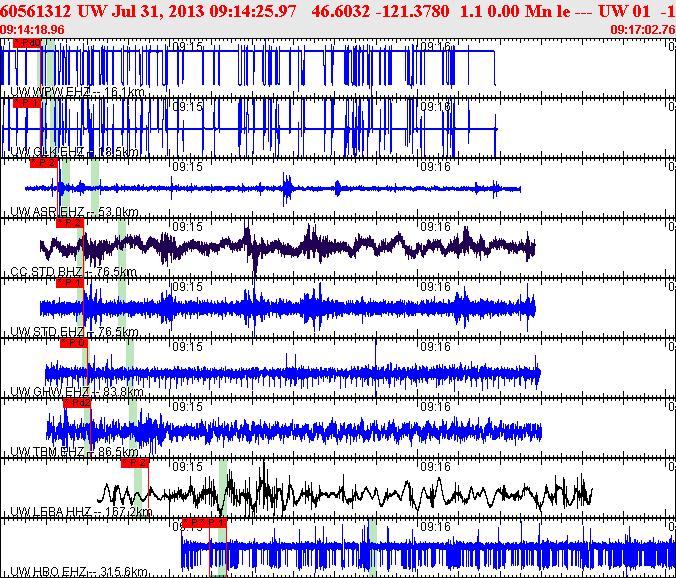The width and height of the screenshot is (676, 578).
Task: Click the P 2 pick marker on ASR trace
Action: point(46,163)
